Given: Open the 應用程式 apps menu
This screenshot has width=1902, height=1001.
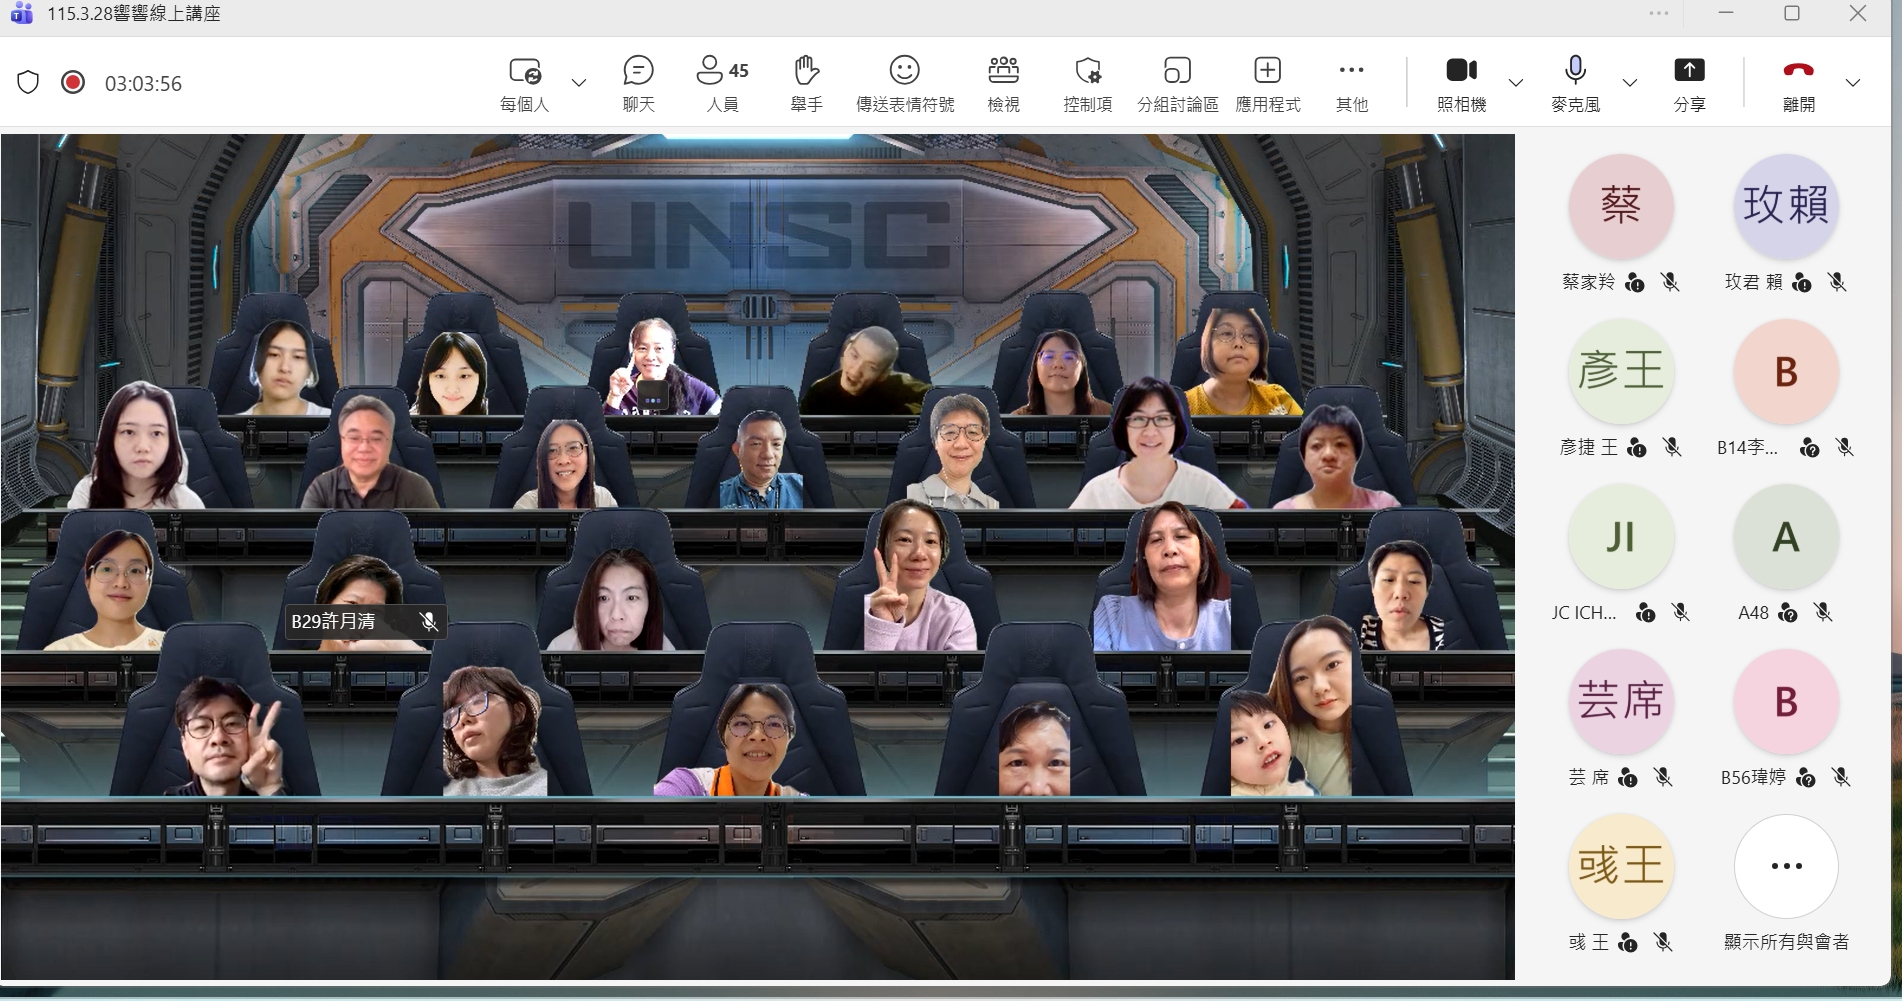Looking at the screenshot, I should 1267,83.
